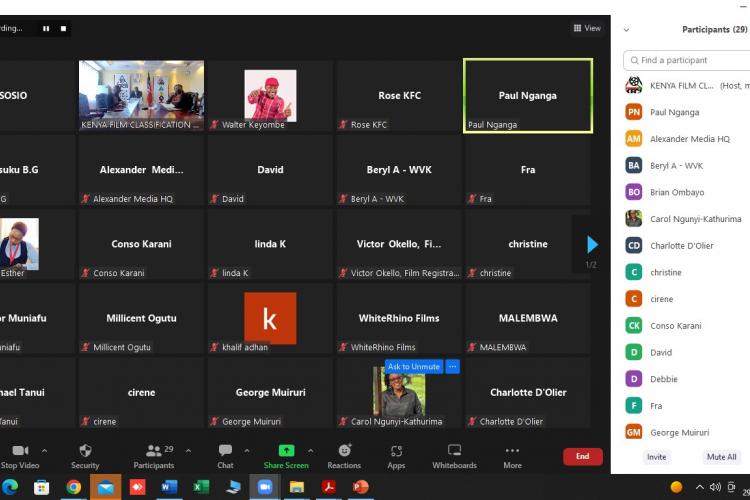Click the red End meeting button
Viewport: 750px width, 500px height.
[582, 456]
